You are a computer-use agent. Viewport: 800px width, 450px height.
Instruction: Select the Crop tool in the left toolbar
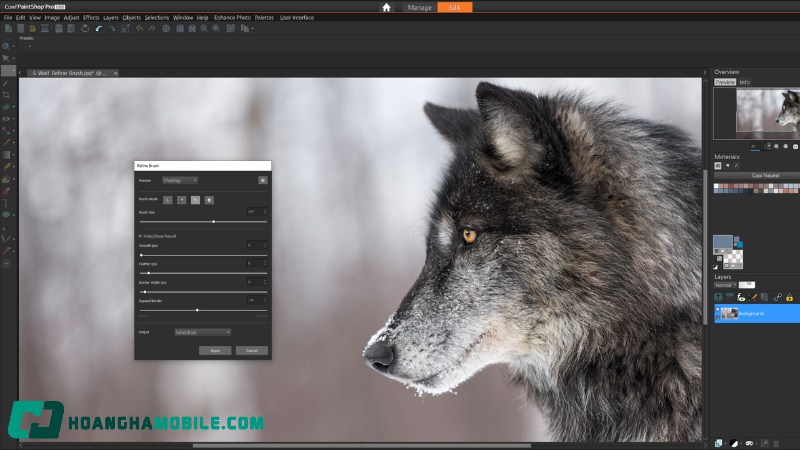(6, 94)
